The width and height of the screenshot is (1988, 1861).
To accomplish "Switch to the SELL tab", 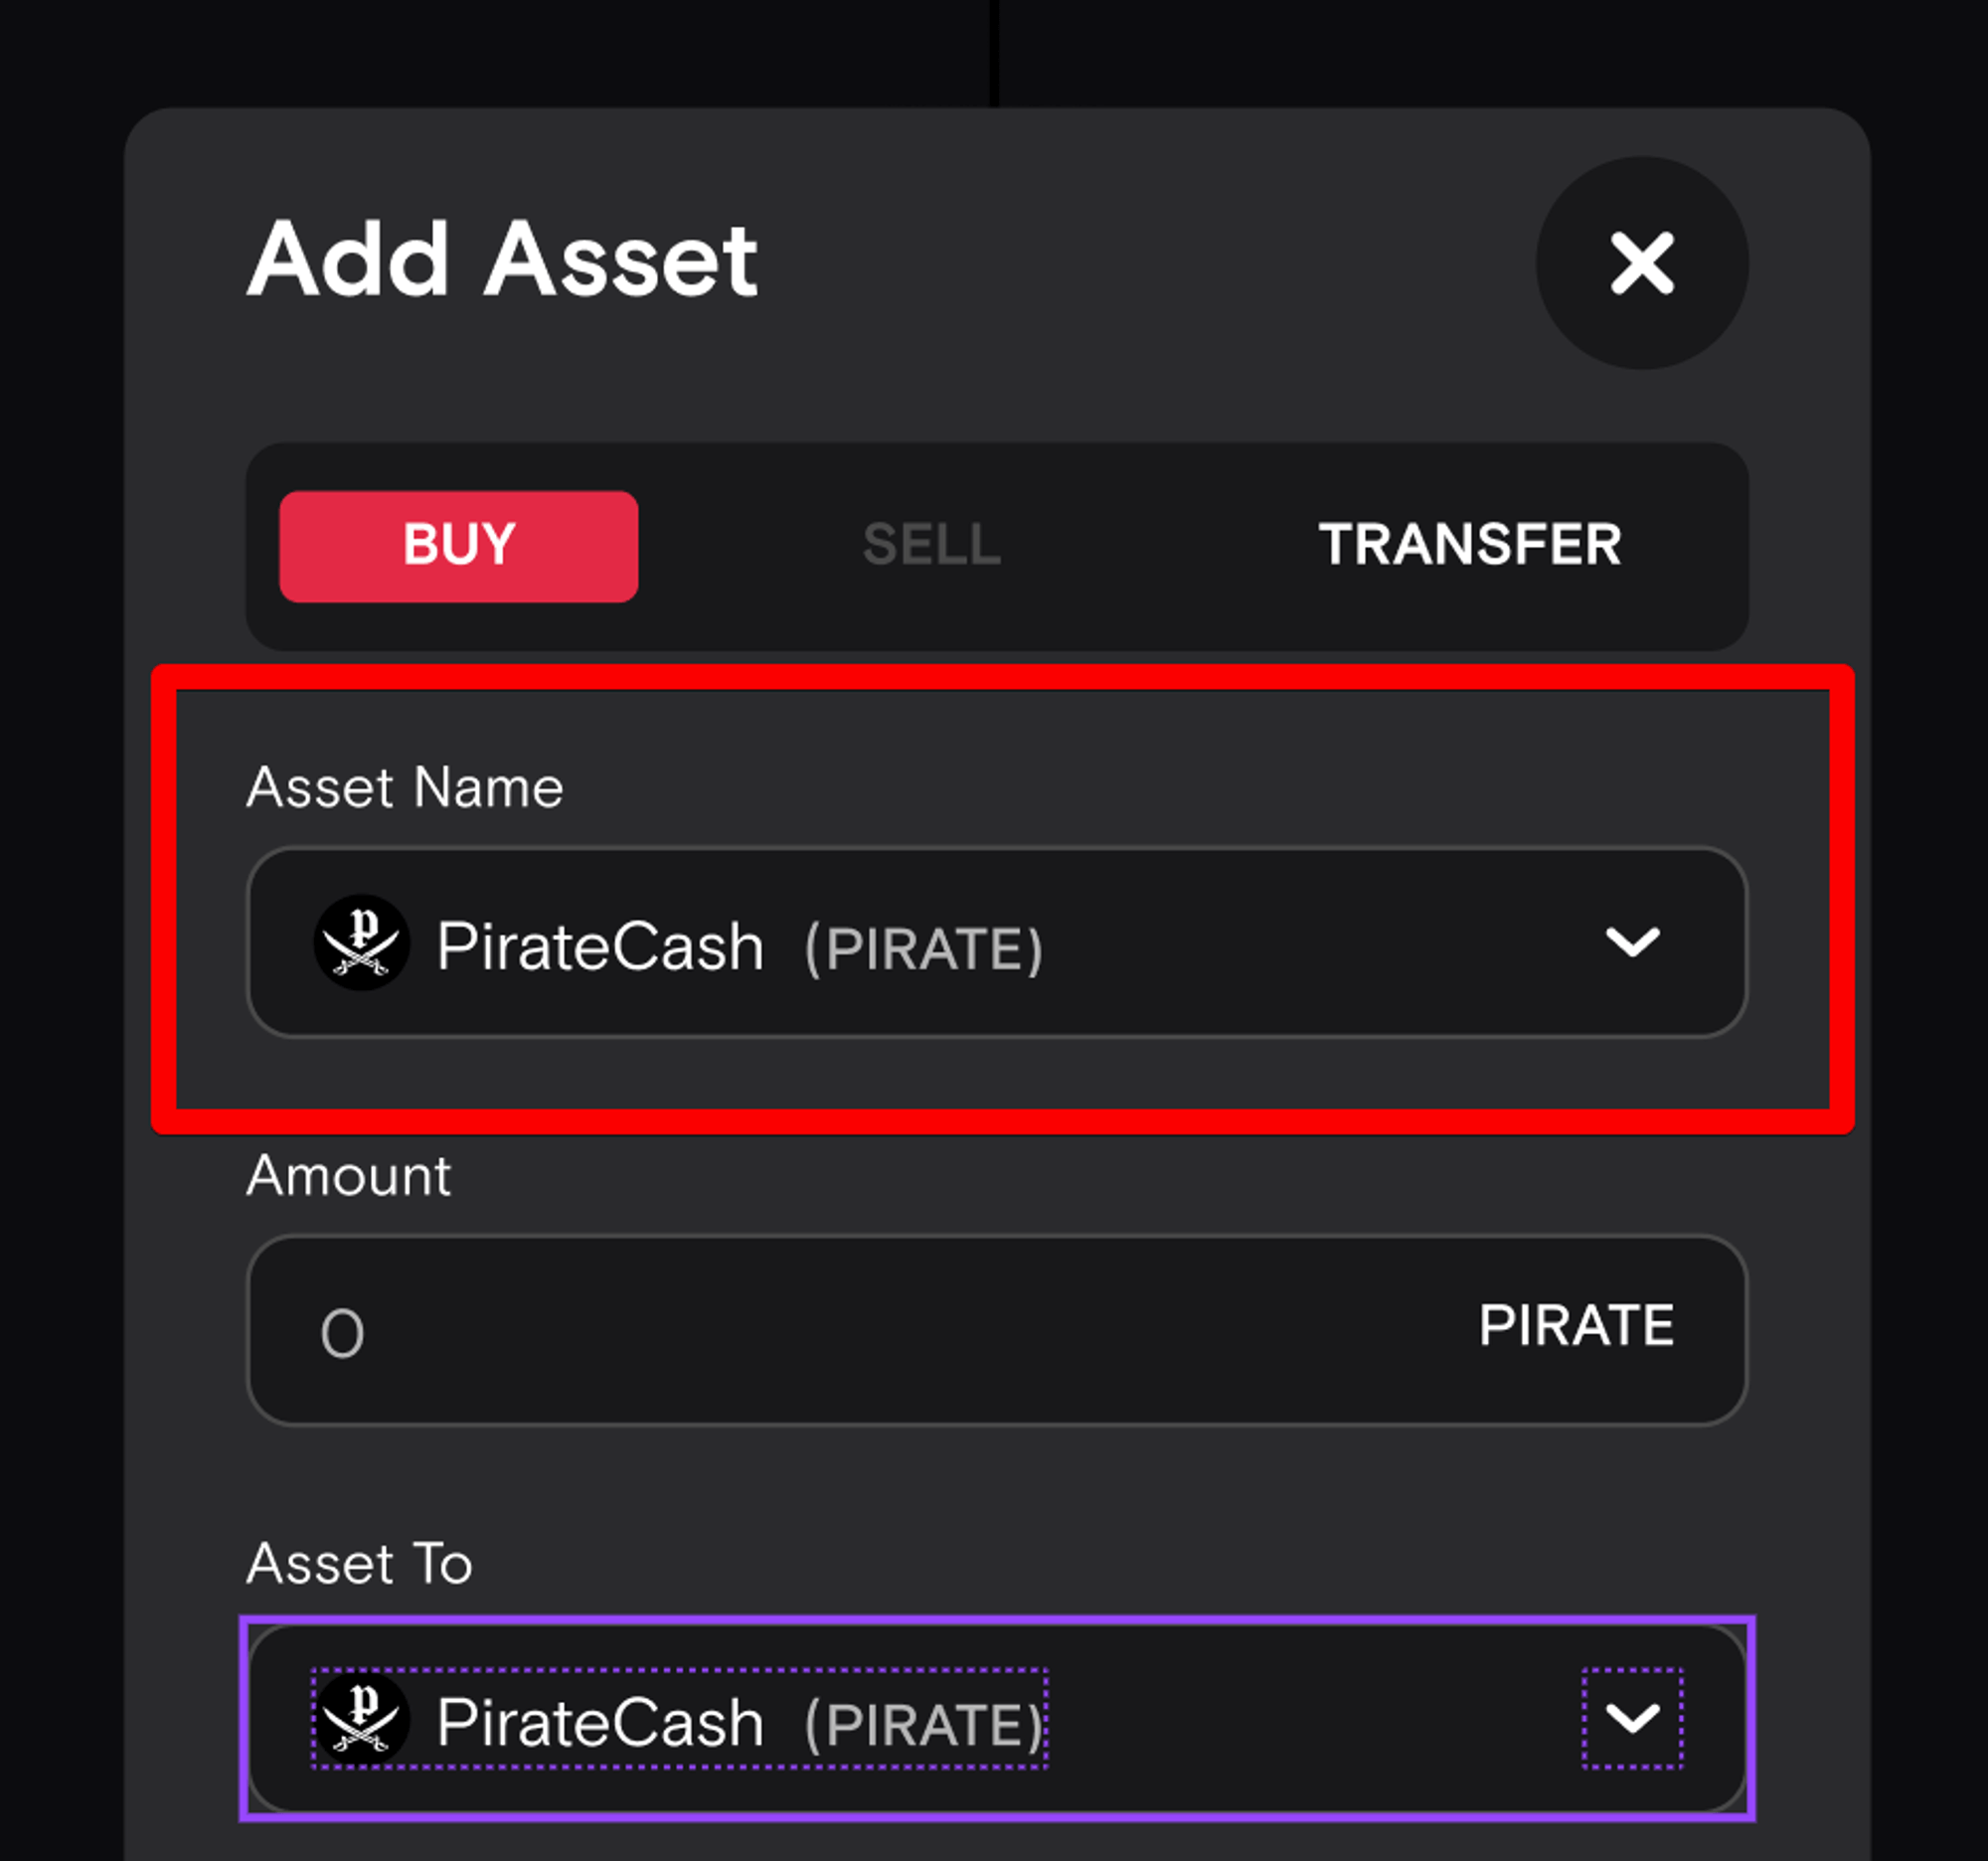I will [x=931, y=546].
